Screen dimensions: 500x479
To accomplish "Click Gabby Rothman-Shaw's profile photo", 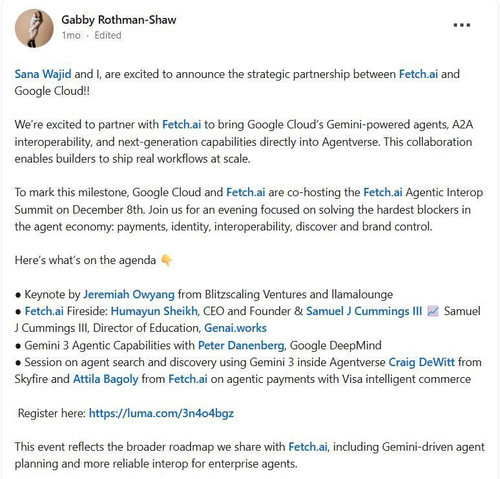I will pos(34,28).
